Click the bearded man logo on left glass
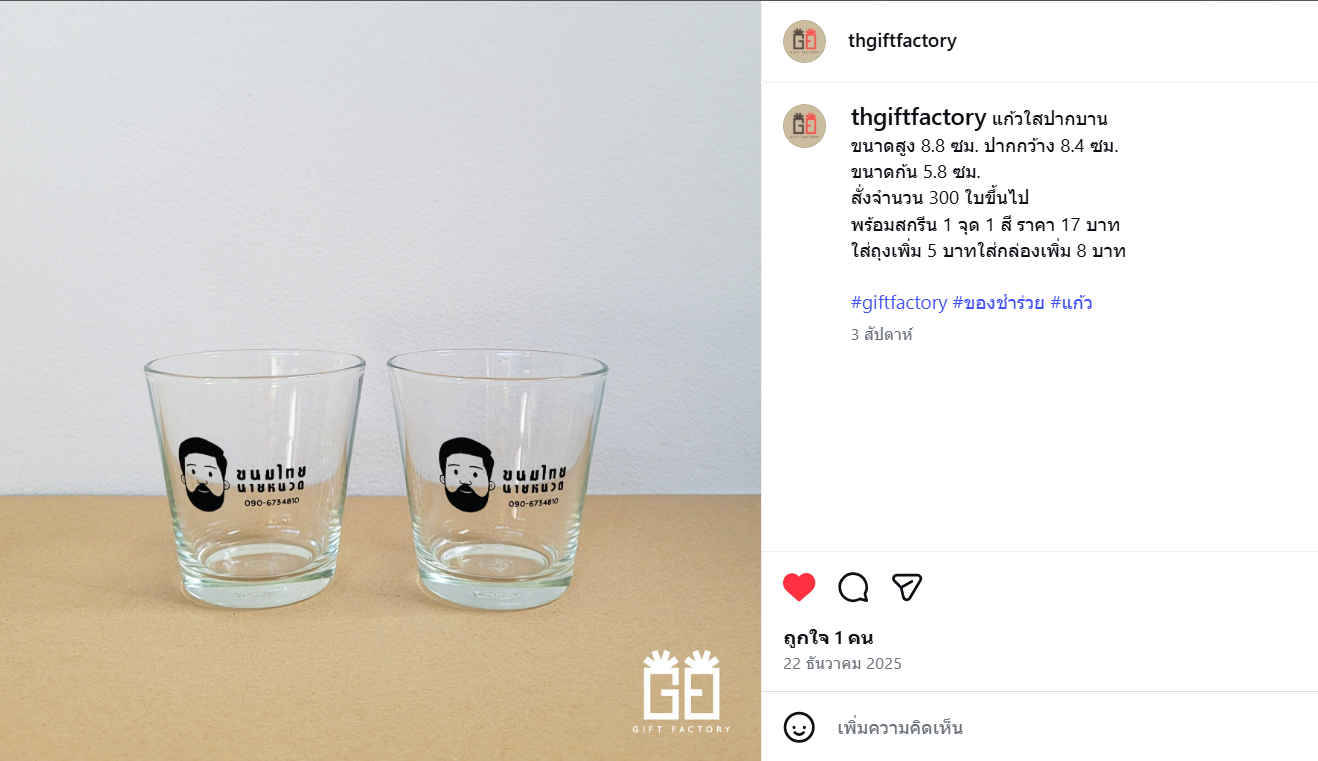This screenshot has width=1318, height=761. [203, 475]
